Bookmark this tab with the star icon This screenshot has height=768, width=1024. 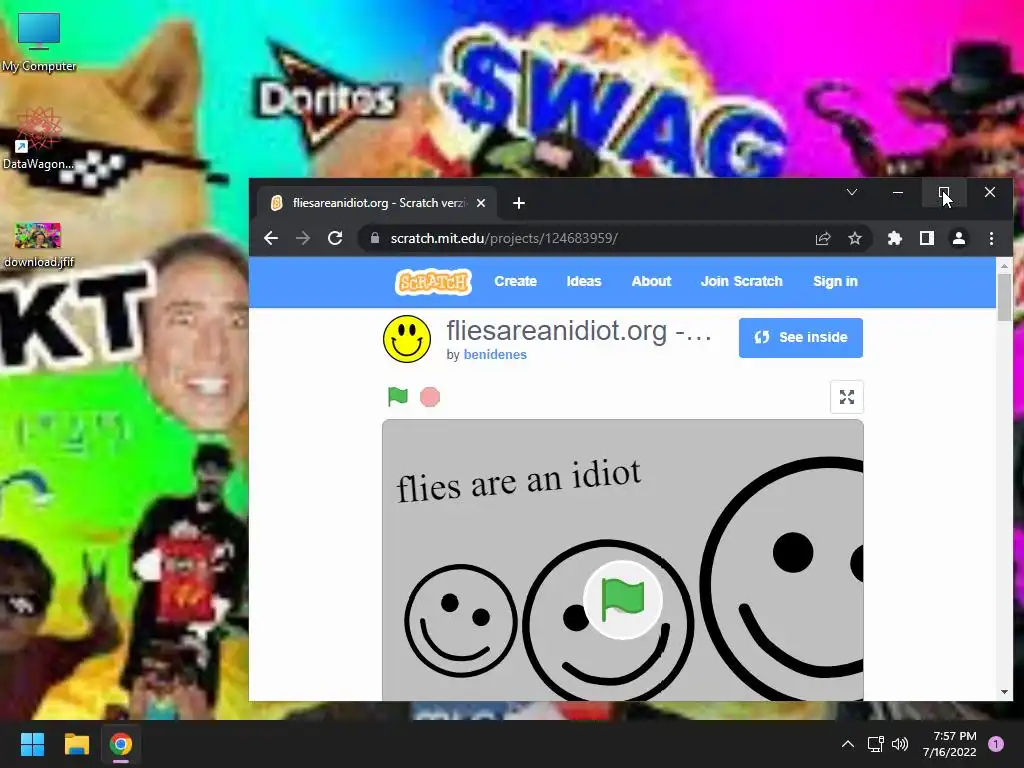[855, 238]
